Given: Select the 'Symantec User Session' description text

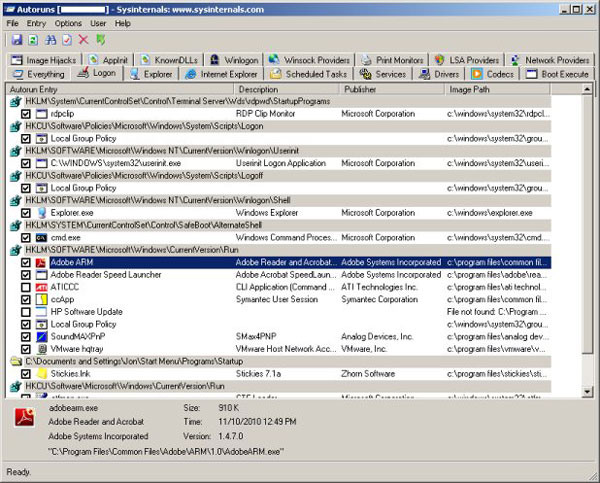Looking at the screenshot, I should (x=277, y=299).
